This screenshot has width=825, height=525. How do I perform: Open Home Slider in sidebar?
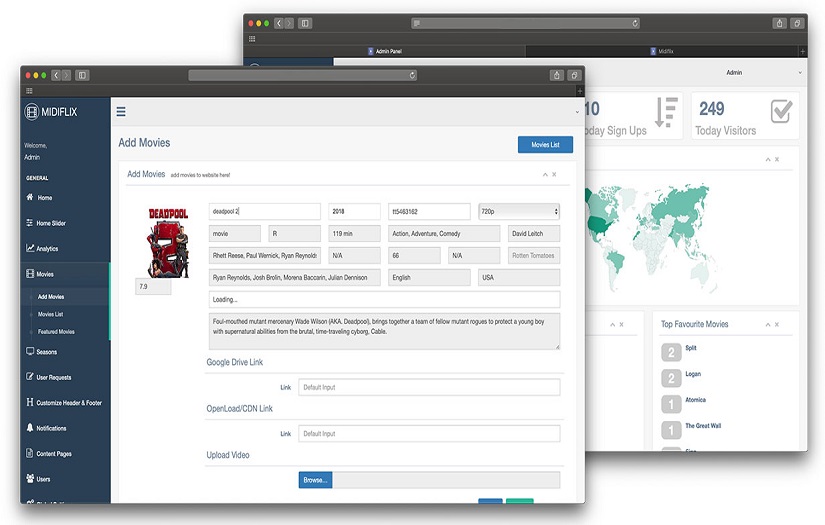pyautogui.click(x=46, y=223)
